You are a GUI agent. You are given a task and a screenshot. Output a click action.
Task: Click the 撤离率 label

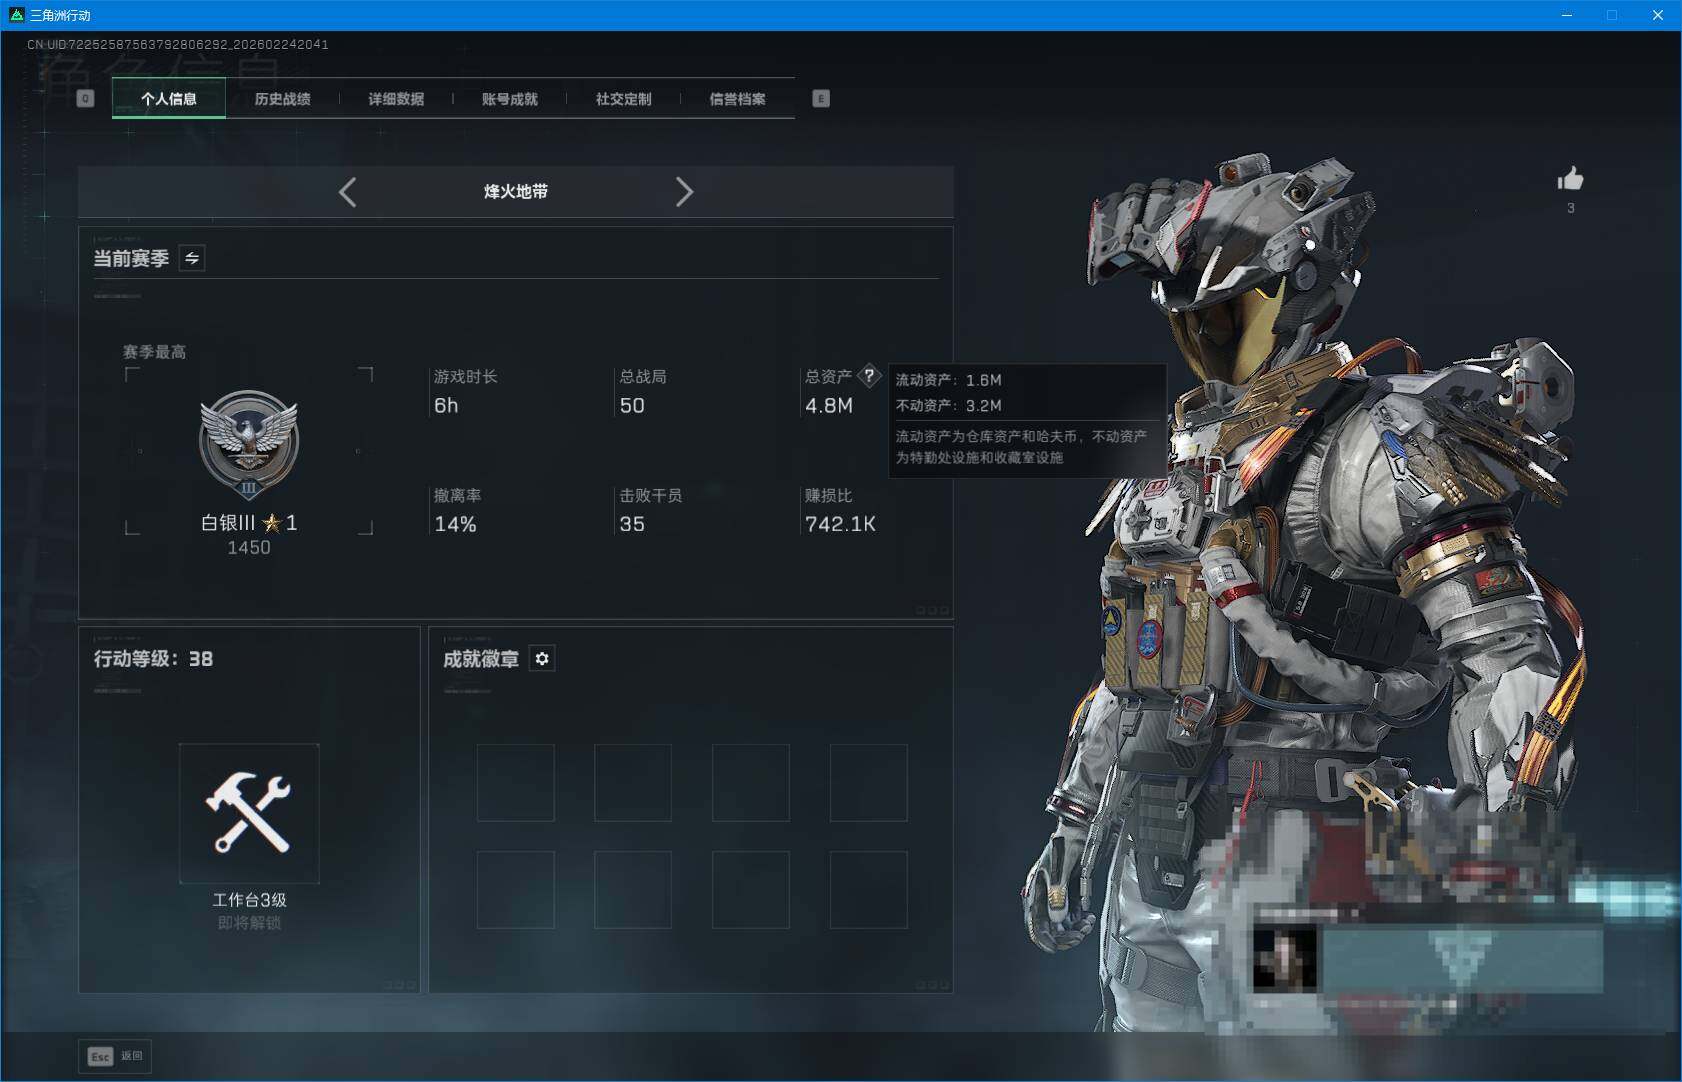pos(458,495)
